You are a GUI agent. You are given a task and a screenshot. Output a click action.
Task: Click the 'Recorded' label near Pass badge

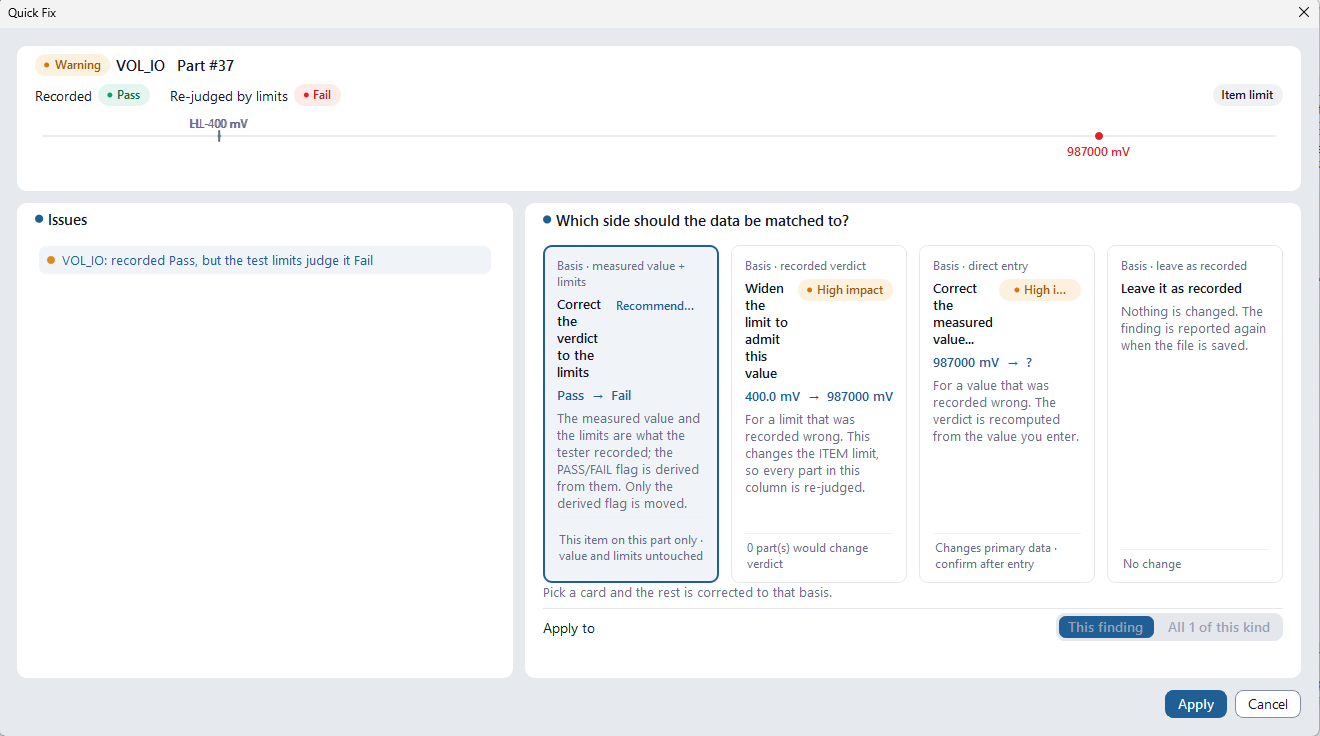pyautogui.click(x=63, y=97)
